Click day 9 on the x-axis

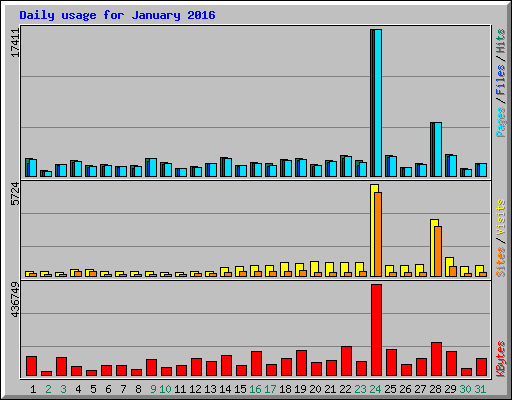[153, 389]
